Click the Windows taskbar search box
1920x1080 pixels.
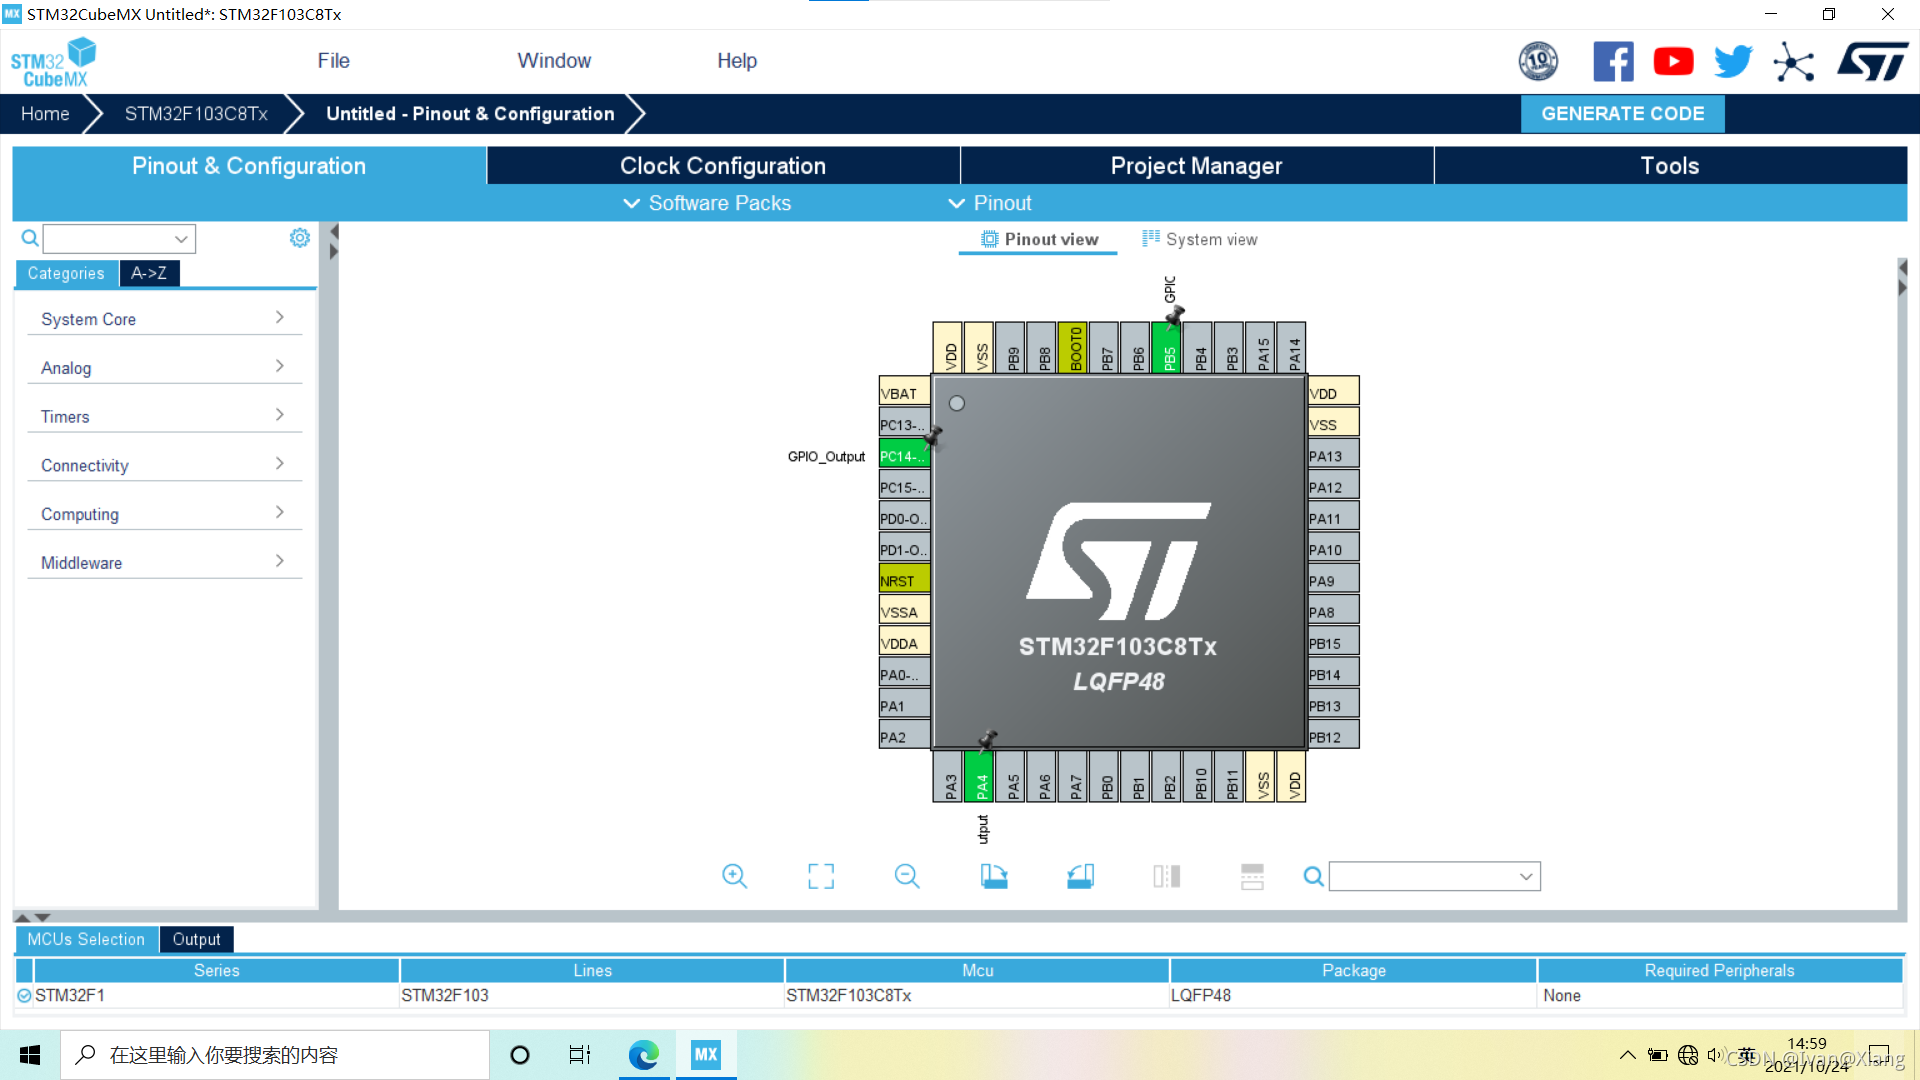point(275,1055)
